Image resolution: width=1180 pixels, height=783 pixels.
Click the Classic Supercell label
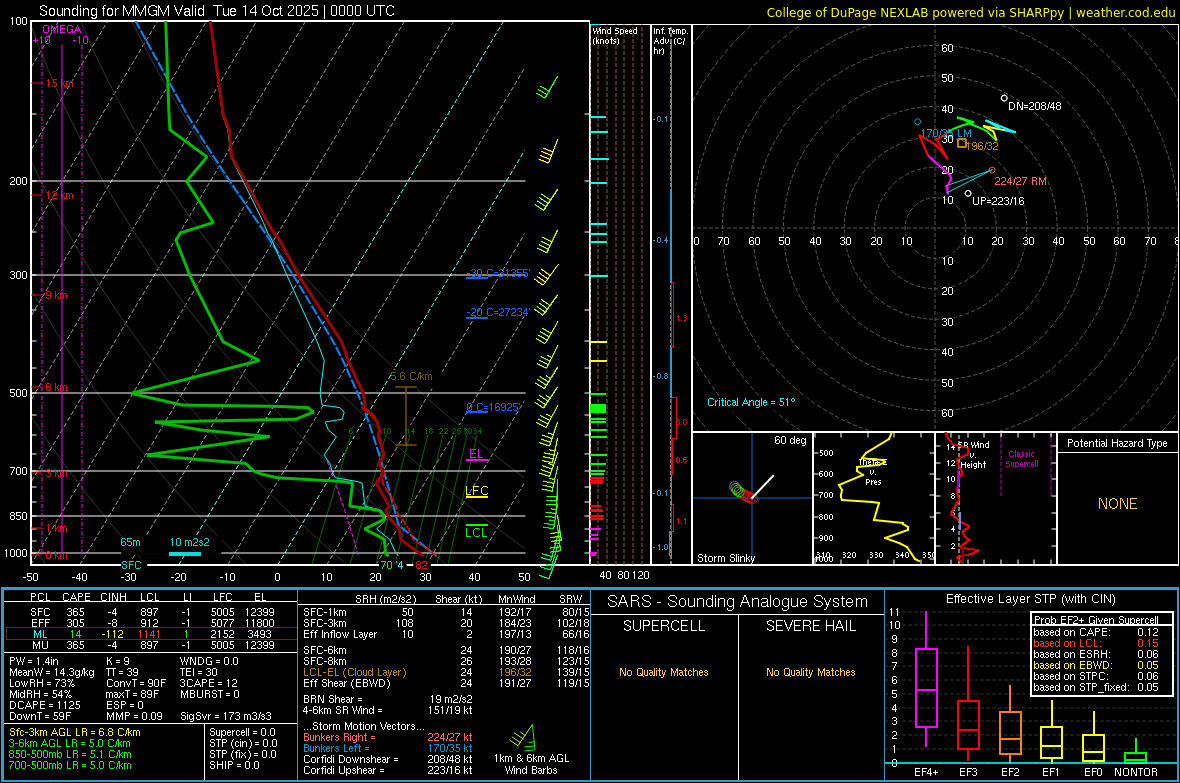(1021, 459)
